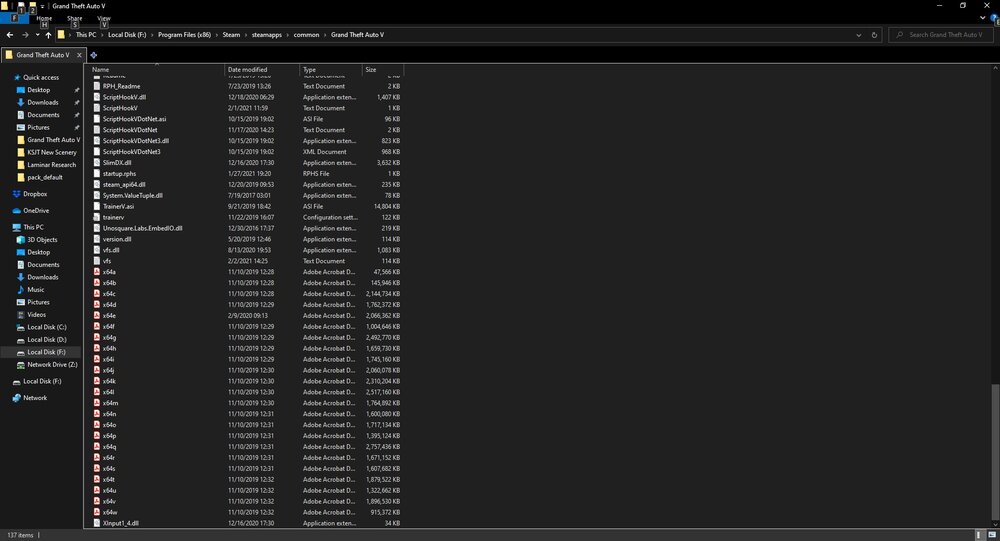Open Local Disk (D:) in sidebar

(x=47, y=339)
